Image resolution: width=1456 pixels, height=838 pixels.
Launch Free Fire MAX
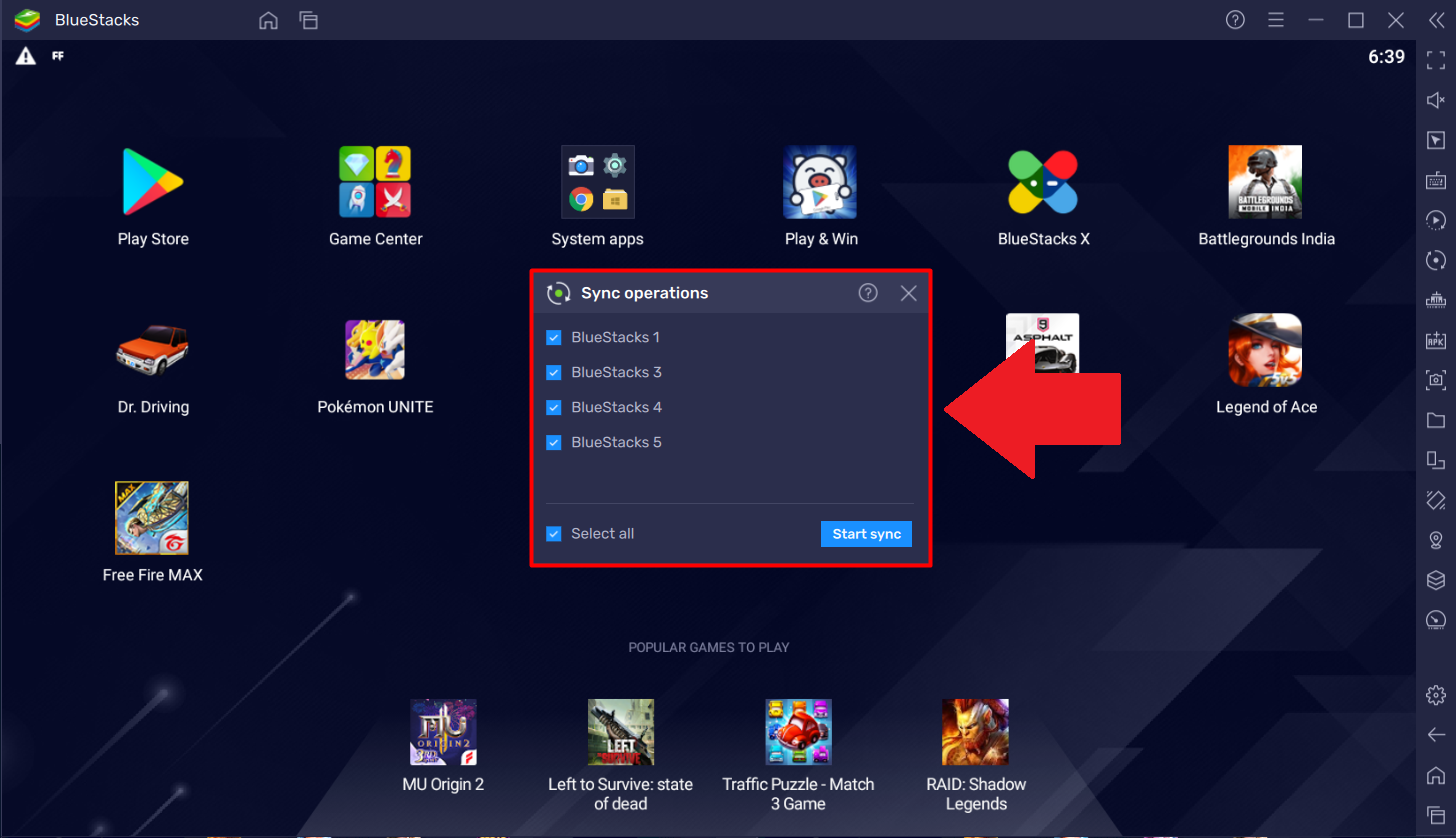[152, 518]
